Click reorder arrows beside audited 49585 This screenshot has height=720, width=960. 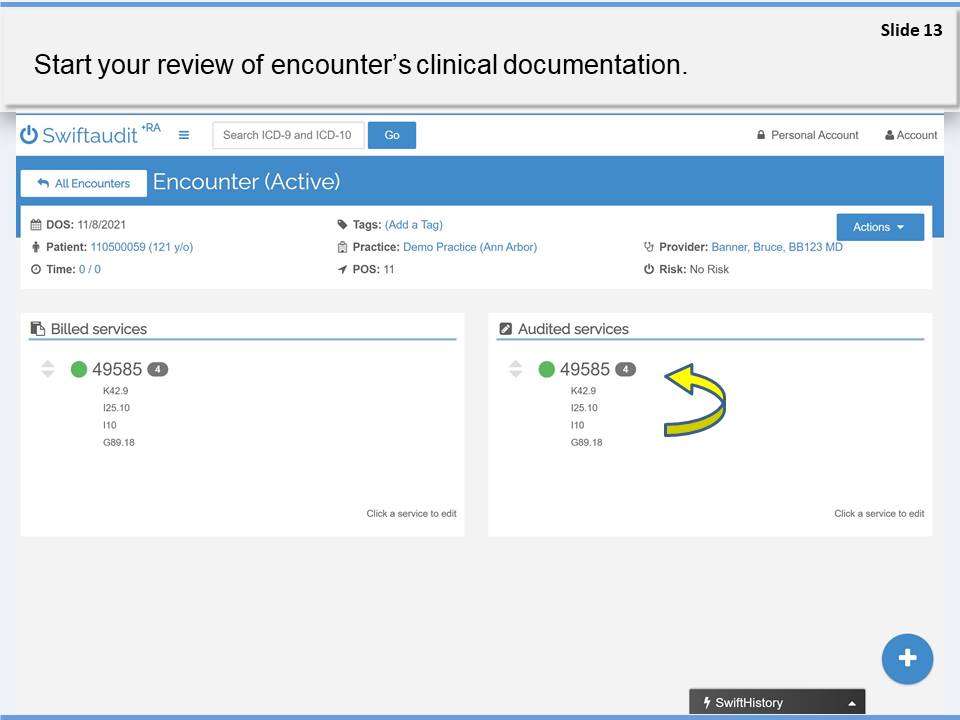point(515,369)
